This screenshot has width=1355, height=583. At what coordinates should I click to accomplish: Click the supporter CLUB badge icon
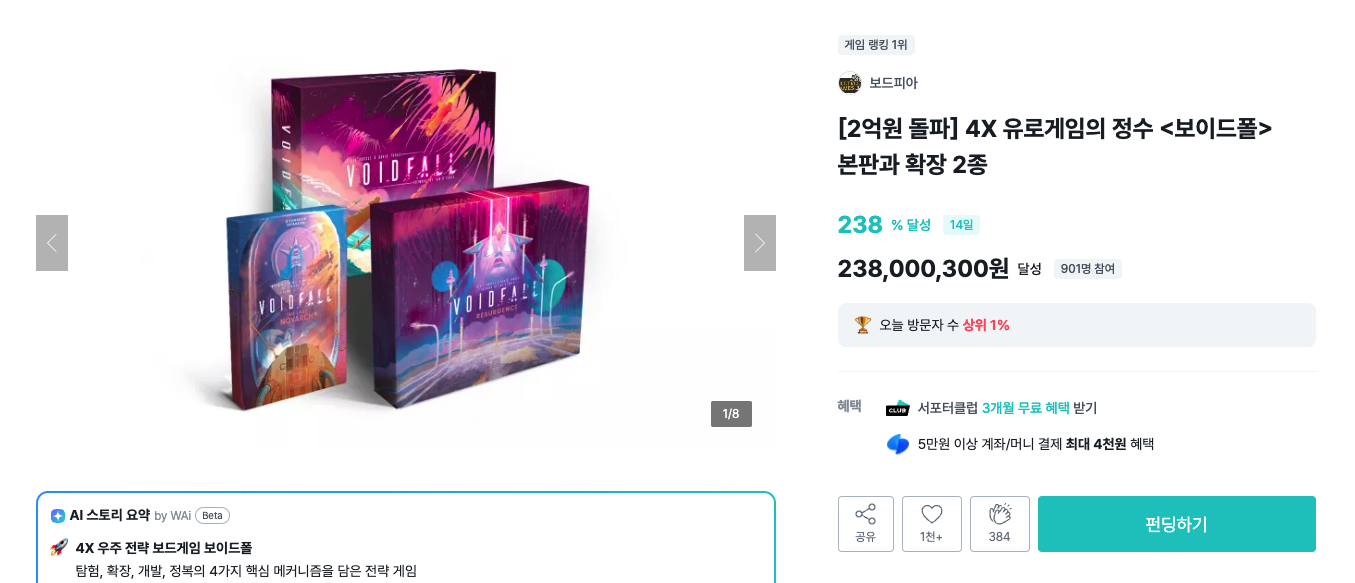[898, 408]
